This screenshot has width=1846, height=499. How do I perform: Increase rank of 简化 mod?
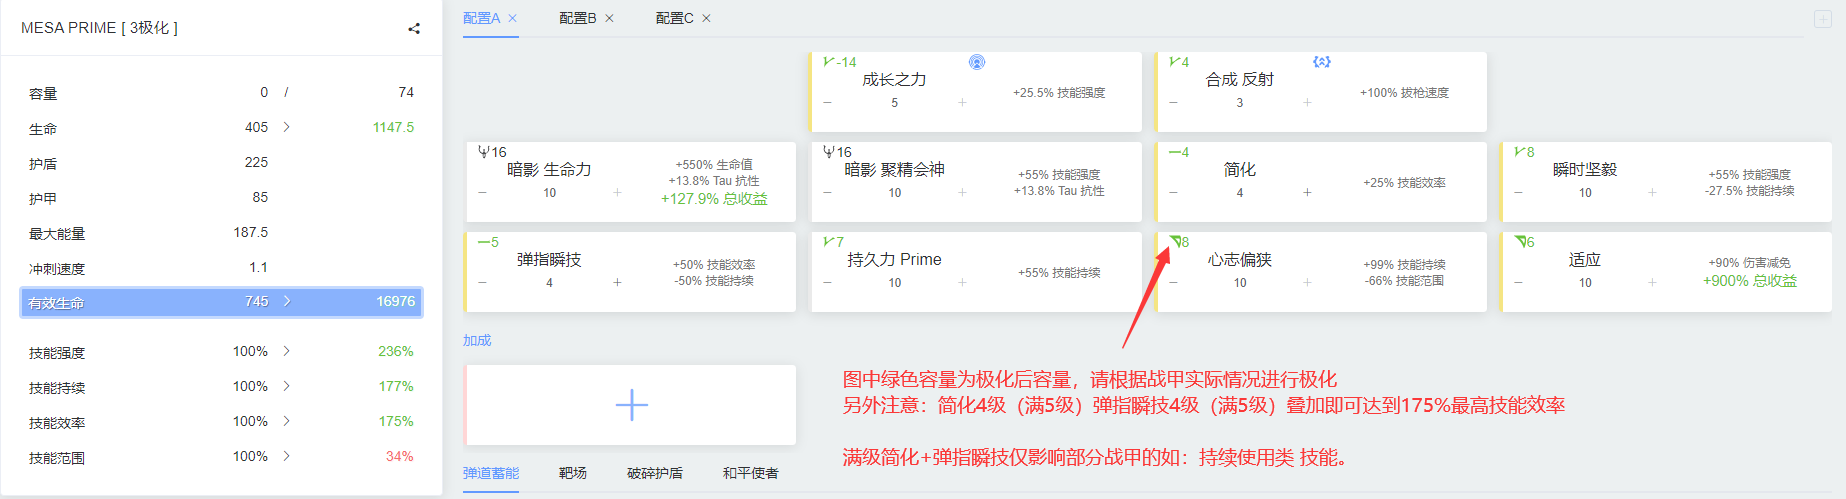click(1307, 193)
